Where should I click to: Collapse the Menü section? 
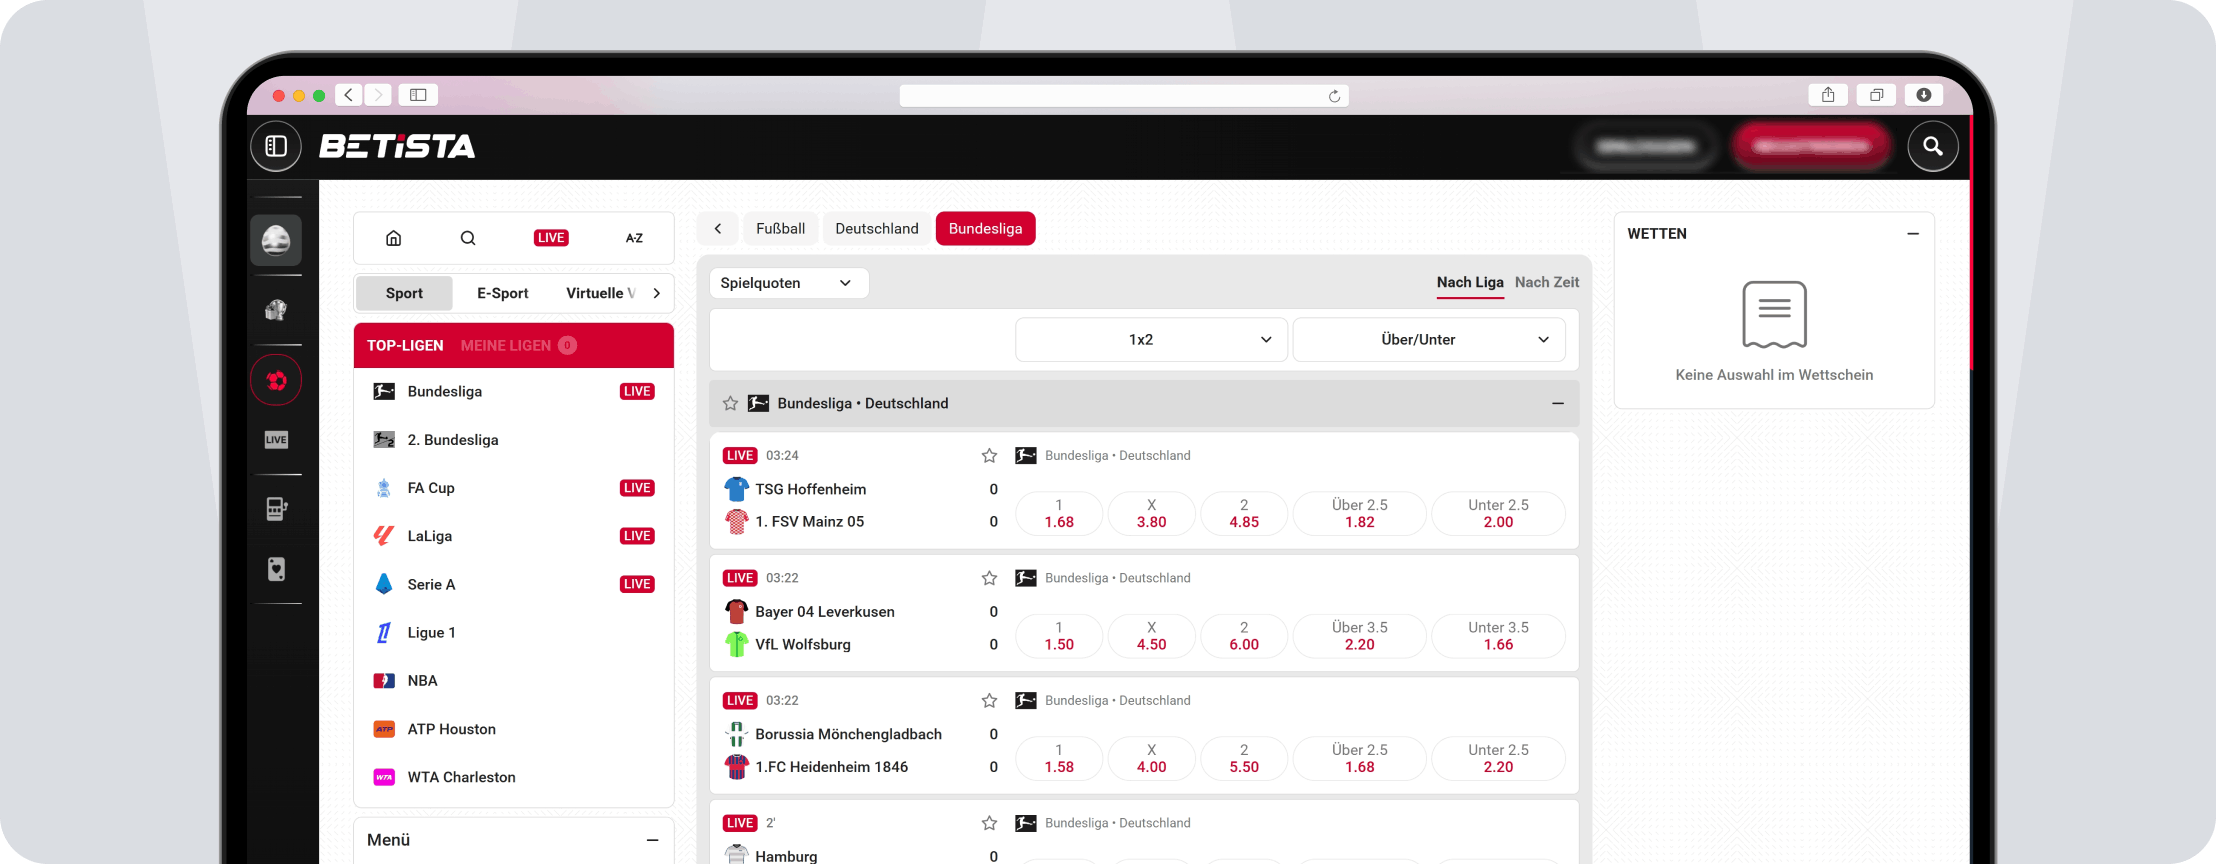(652, 840)
